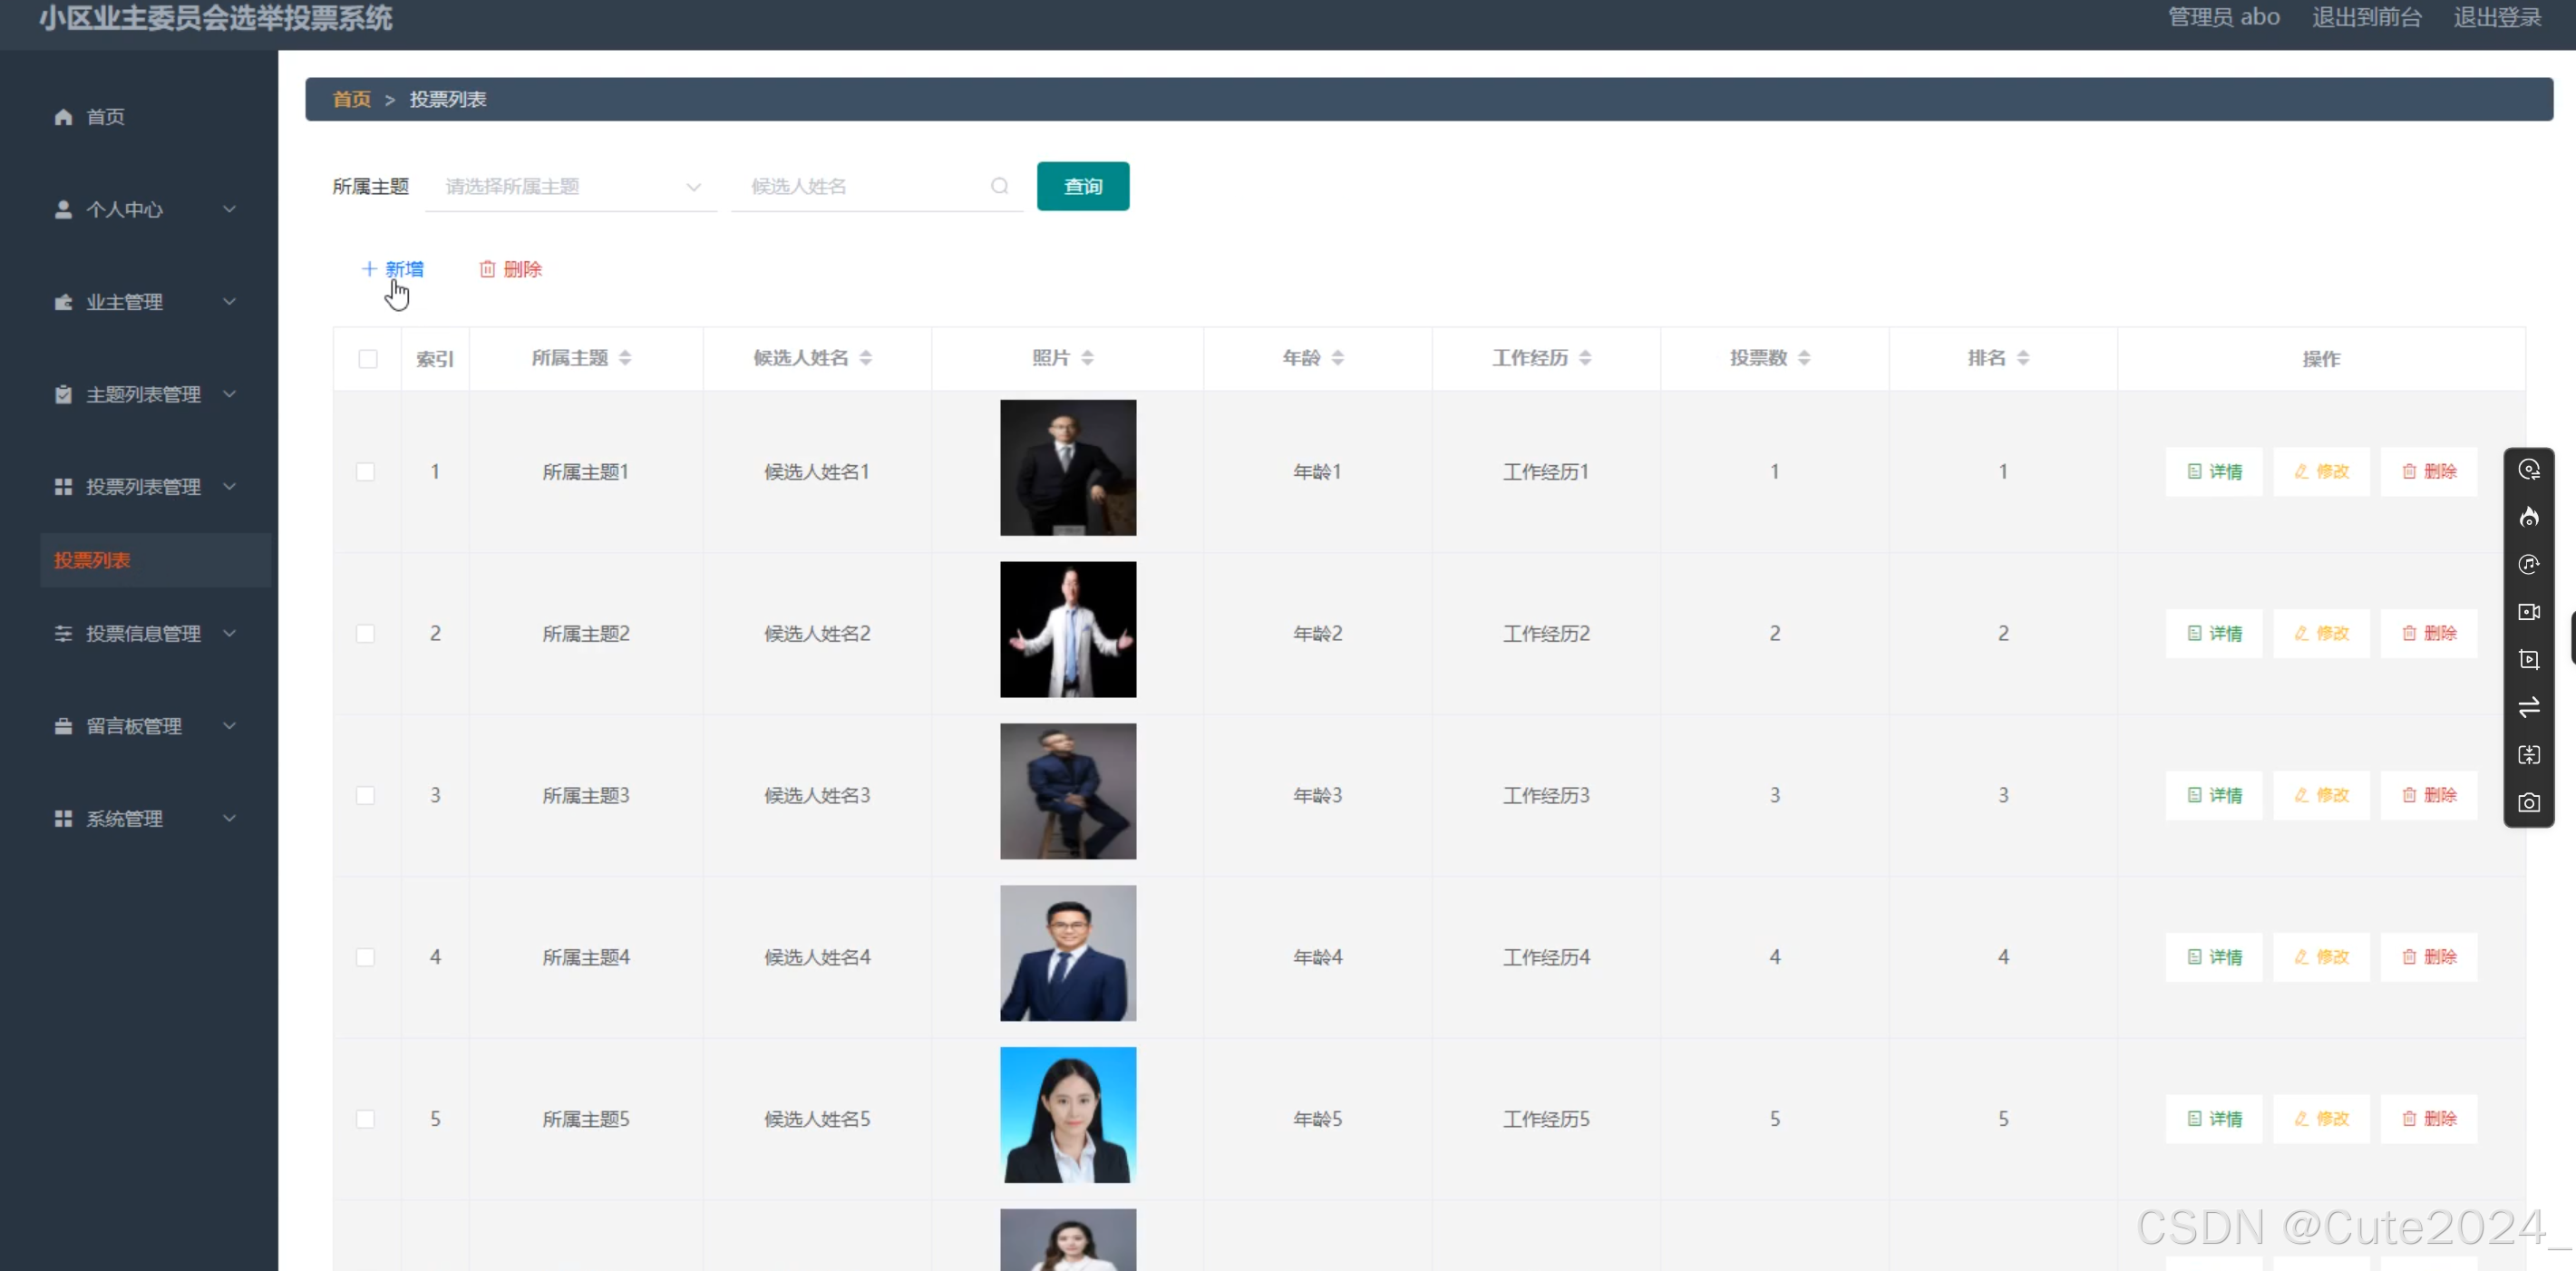Click the 查询 search button
The width and height of the screenshot is (2576, 1271).
tap(1083, 186)
